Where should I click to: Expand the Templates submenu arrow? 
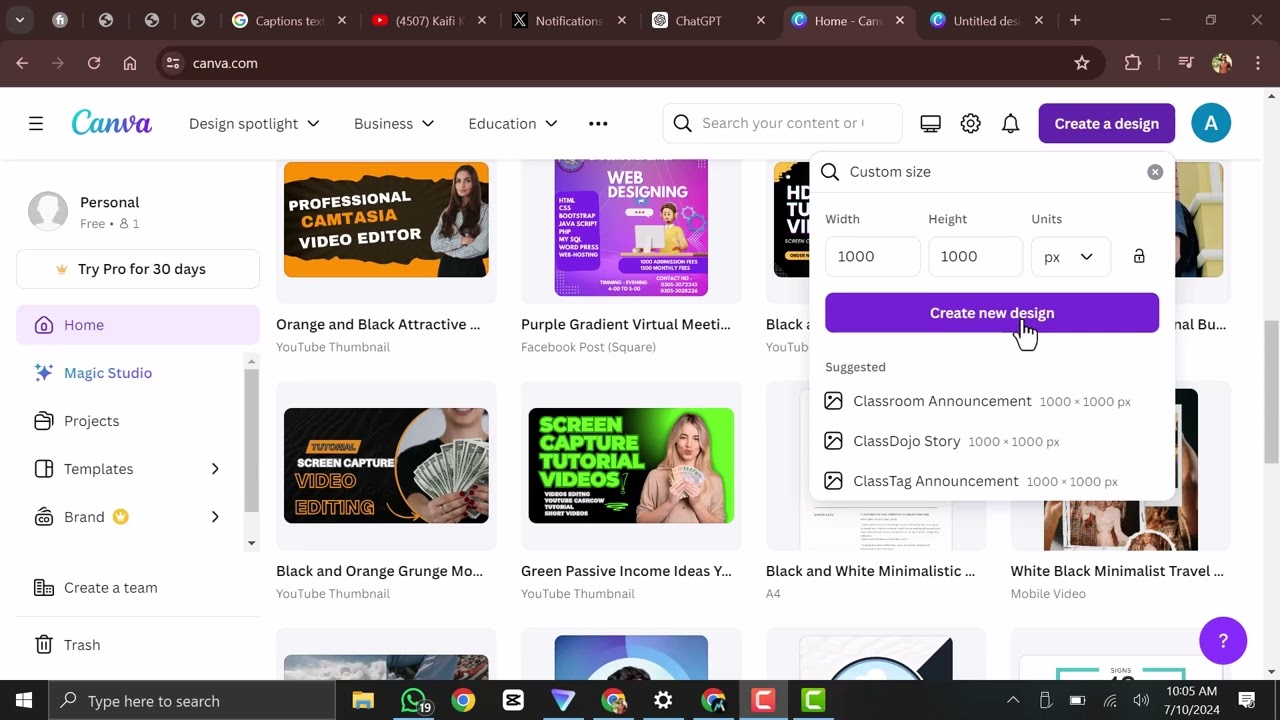[x=215, y=469]
